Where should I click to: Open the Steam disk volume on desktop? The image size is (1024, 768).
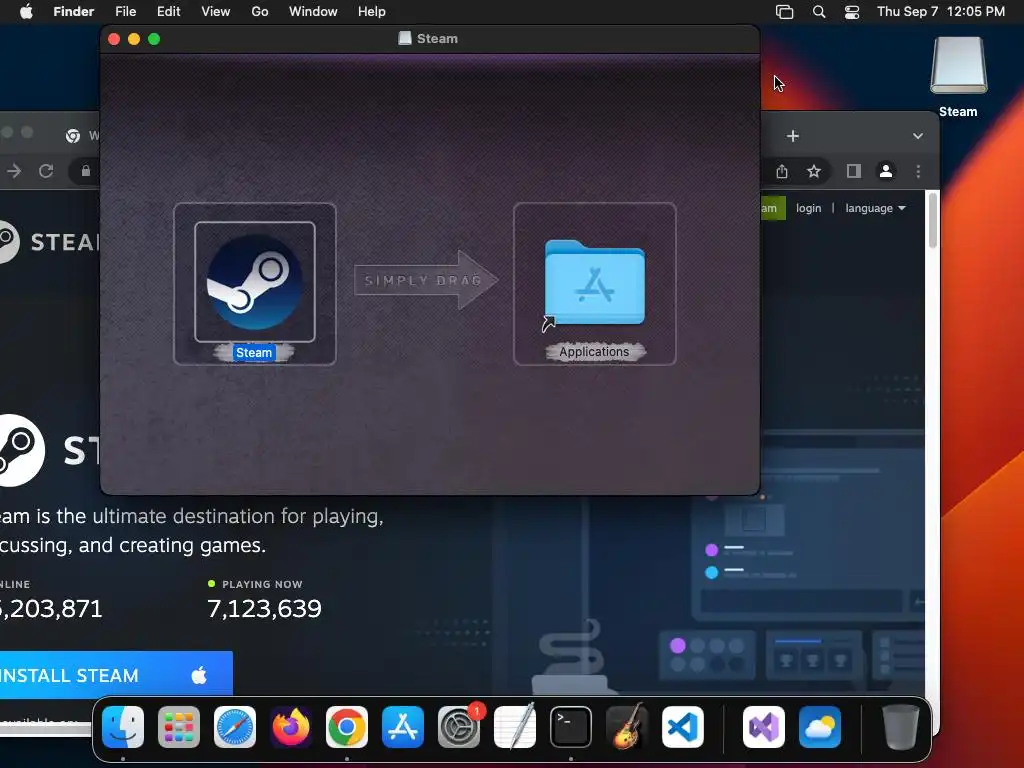(958, 65)
